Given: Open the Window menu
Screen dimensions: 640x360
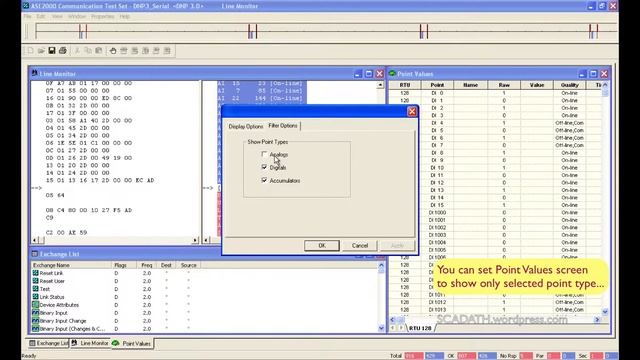Looking at the screenshot, I should coord(77,16).
